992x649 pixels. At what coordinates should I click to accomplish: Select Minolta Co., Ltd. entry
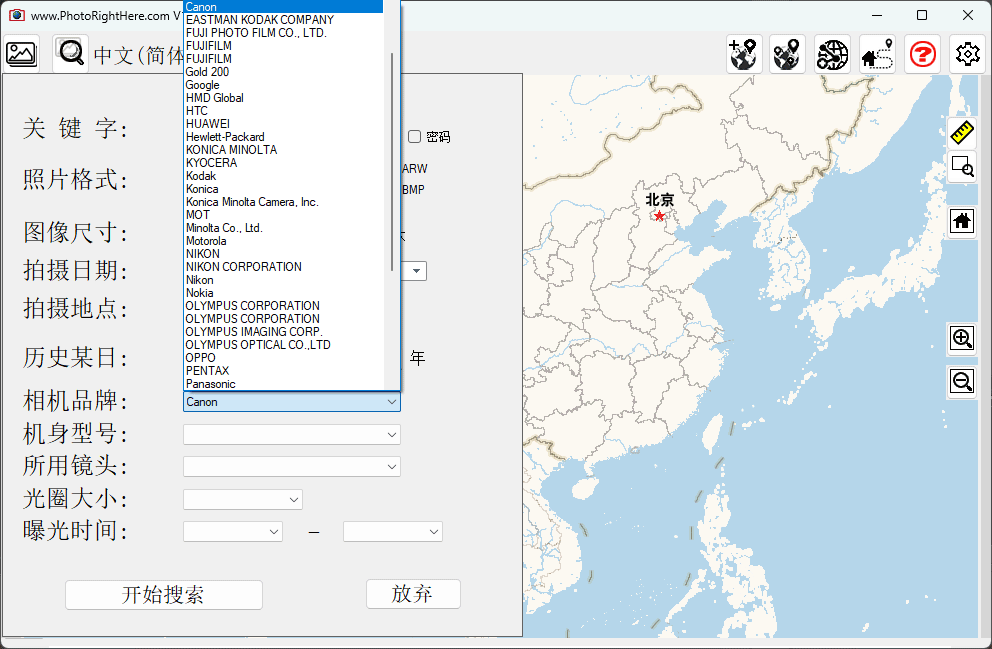(283, 228)
